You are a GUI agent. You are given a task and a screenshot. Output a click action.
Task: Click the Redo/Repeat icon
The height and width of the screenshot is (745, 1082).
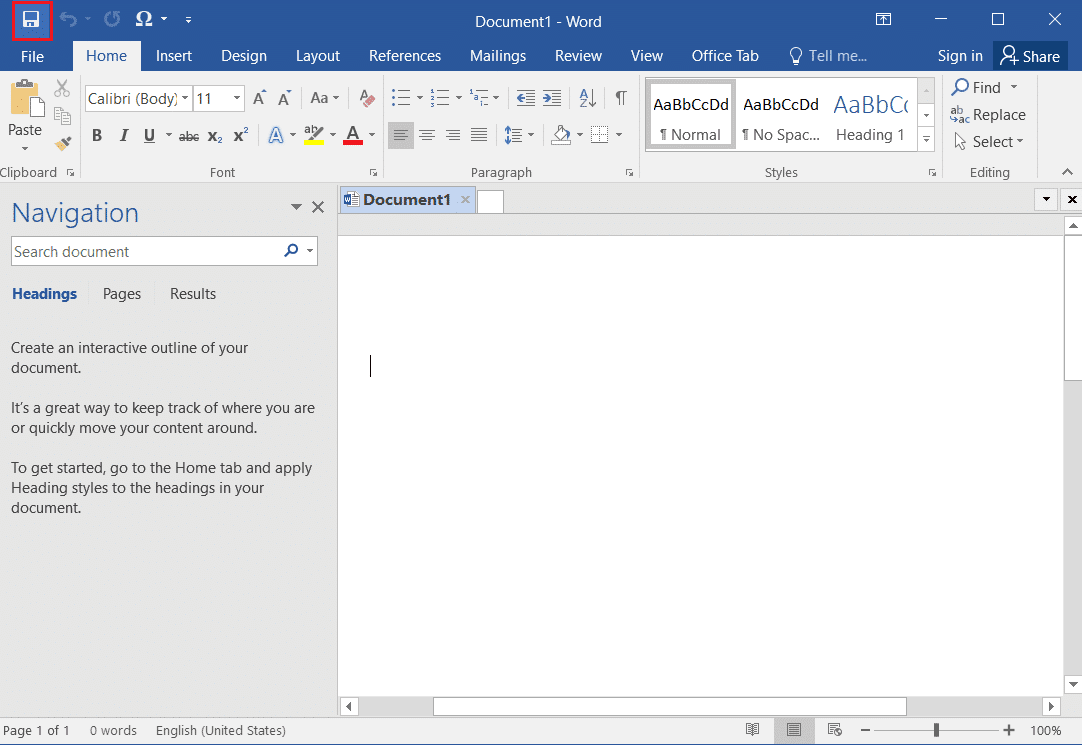point(112,19)
